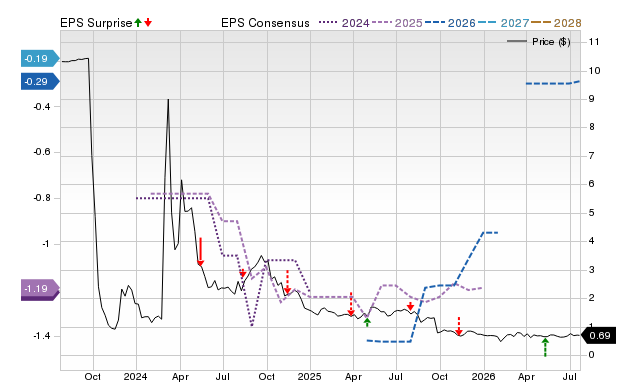Select the red surprise arrow near August 2024
Screen dimensions: 640x382
click(242, 273)
